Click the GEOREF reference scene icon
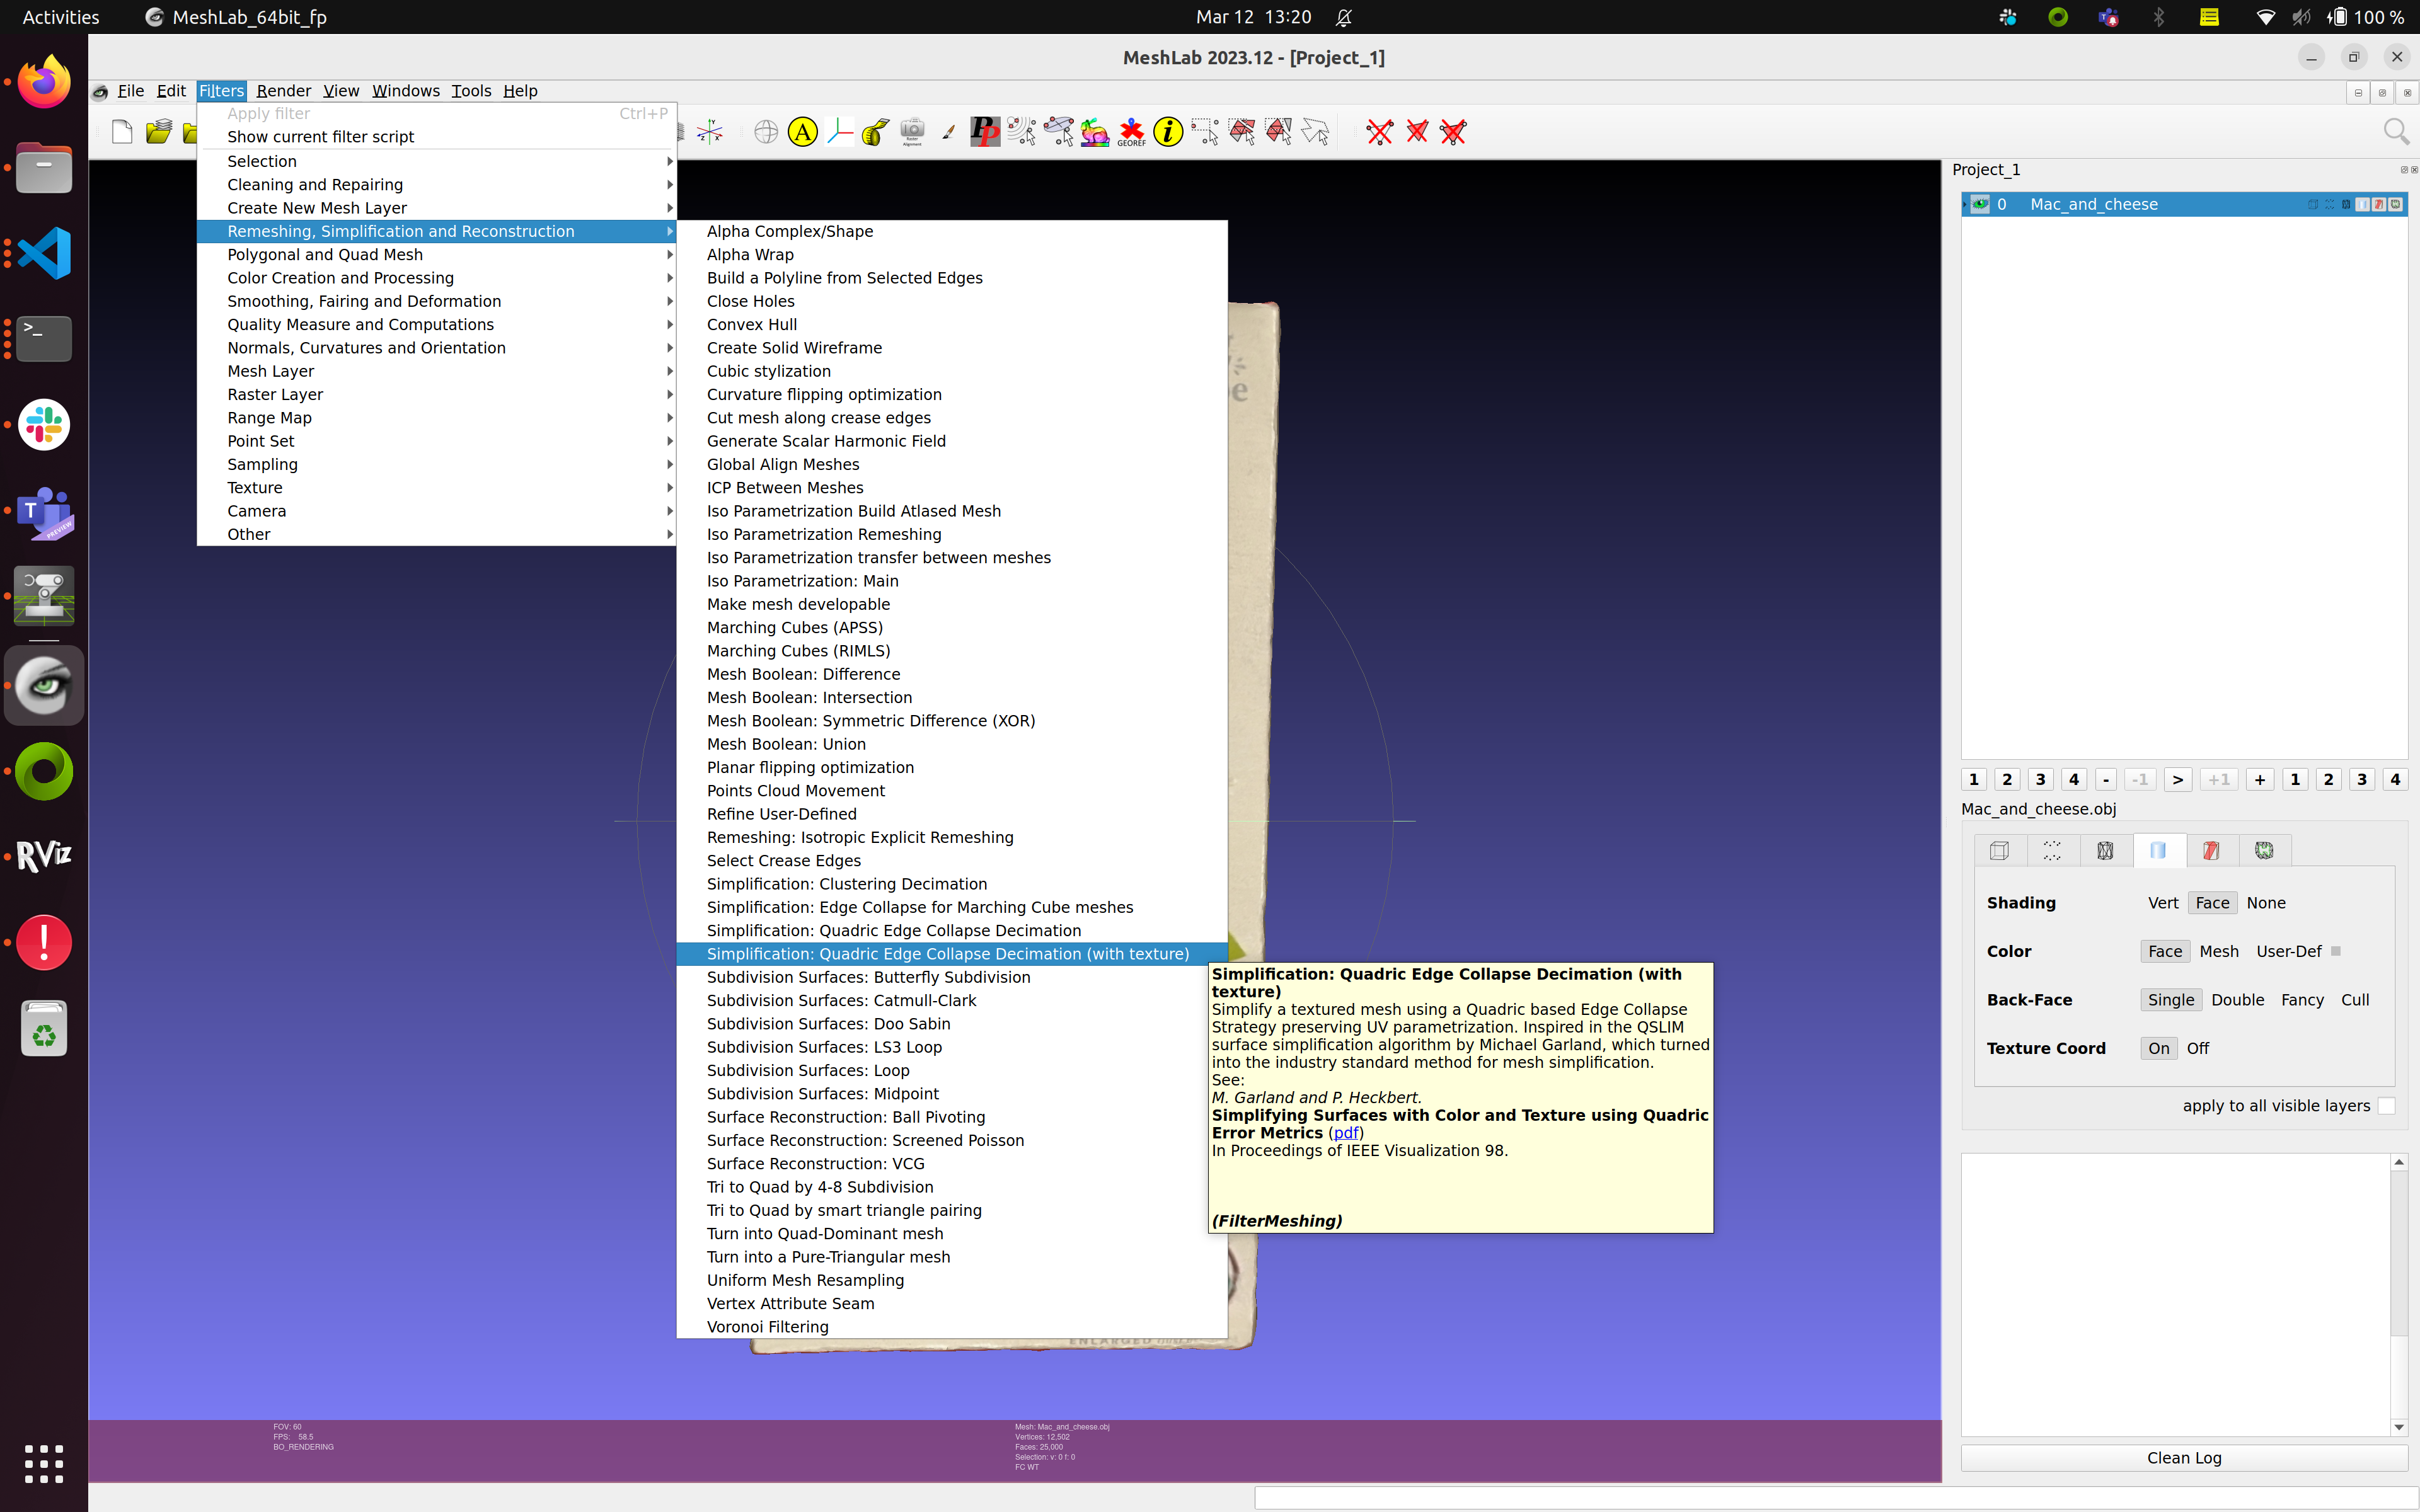The width and height of the screenshot is (2420, 1512). coord(1131,132)
